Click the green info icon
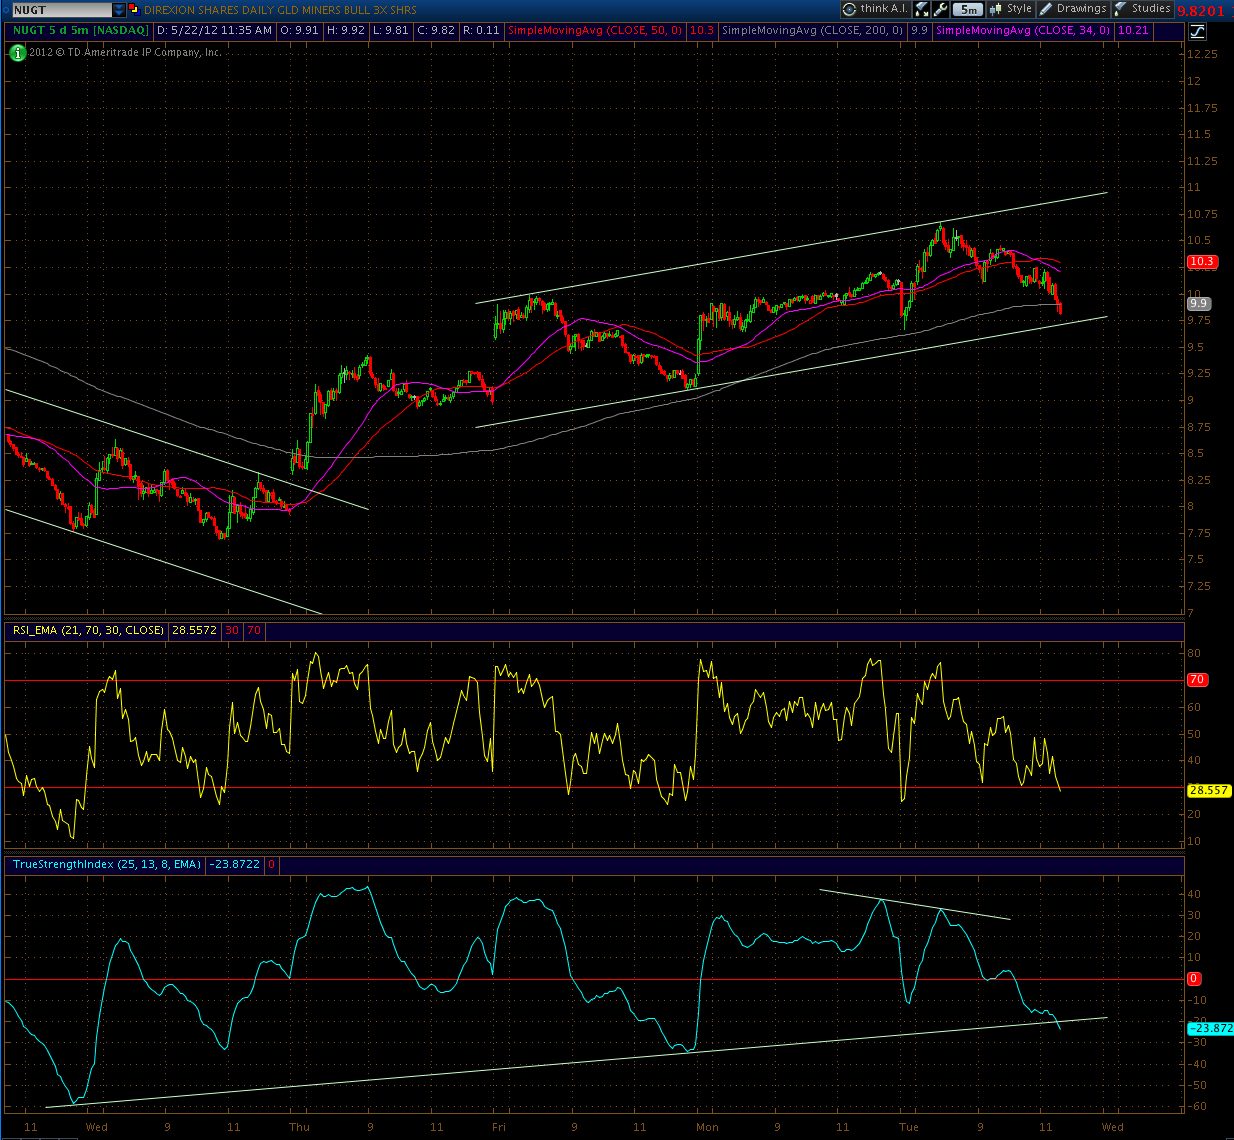The image size is (1234, 1140). click(x=17, y=52)
